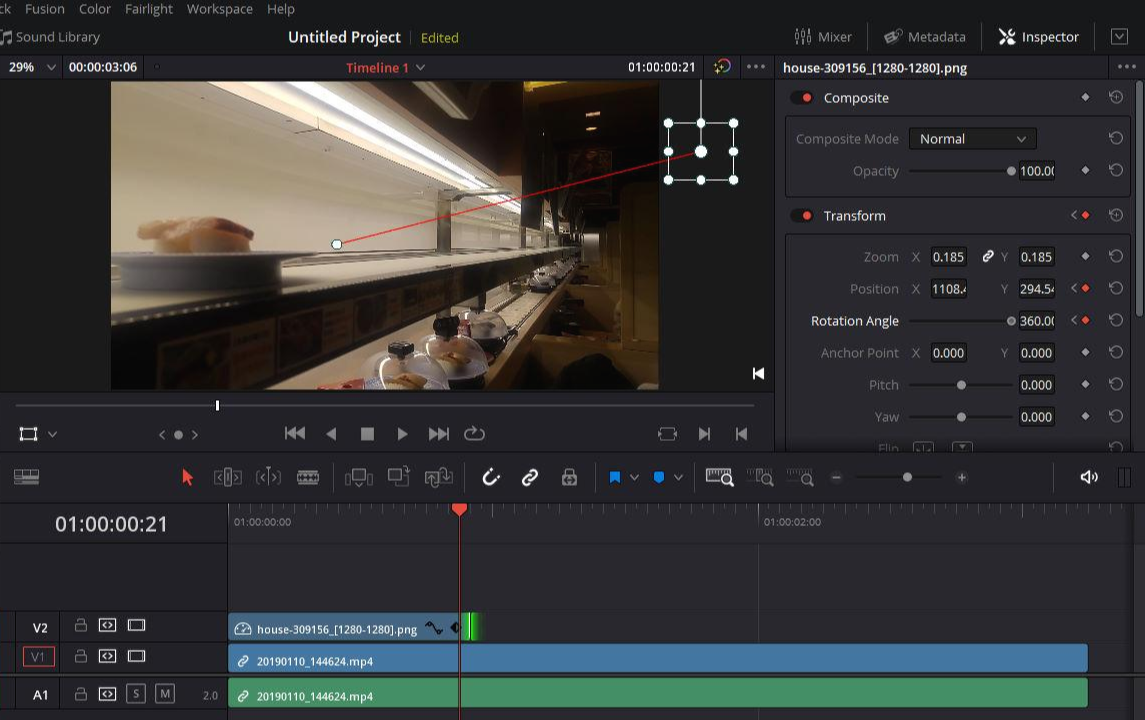Click the Overwrite Clip icon

tap(399, 477)
